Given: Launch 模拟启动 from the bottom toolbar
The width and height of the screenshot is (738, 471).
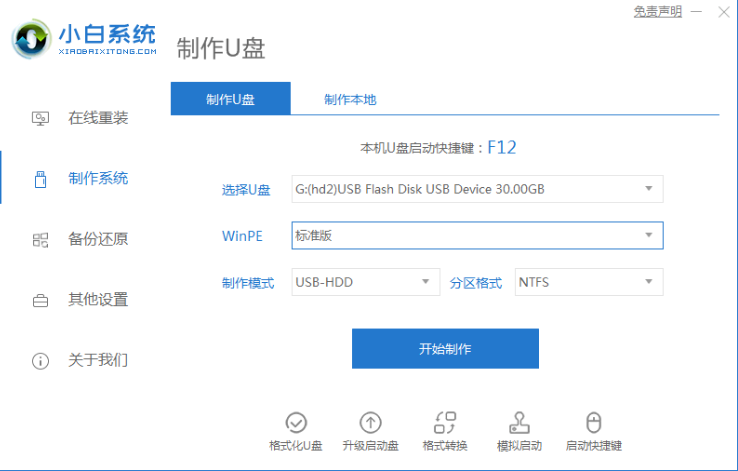Looking at the screenshot, I should click(x=519, y=422).
